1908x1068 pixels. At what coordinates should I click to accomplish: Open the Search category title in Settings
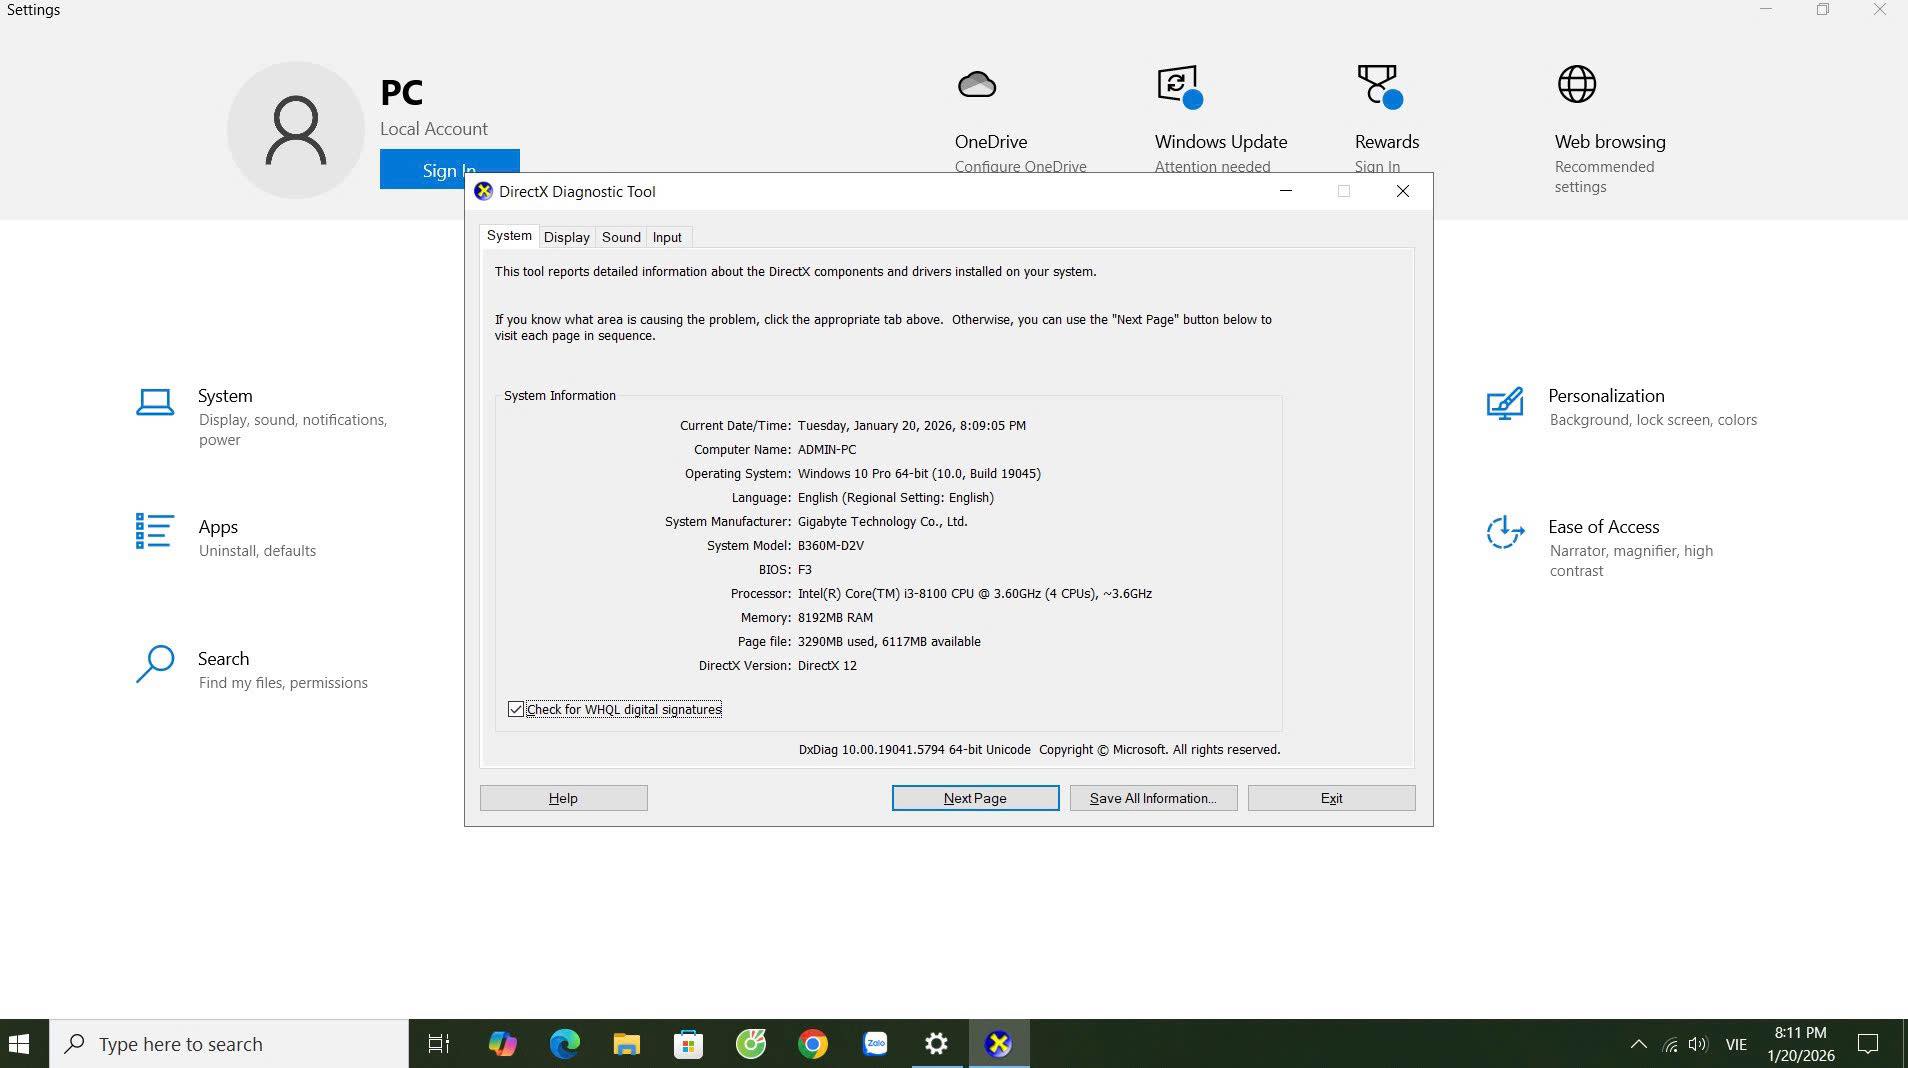click(223, 659)
